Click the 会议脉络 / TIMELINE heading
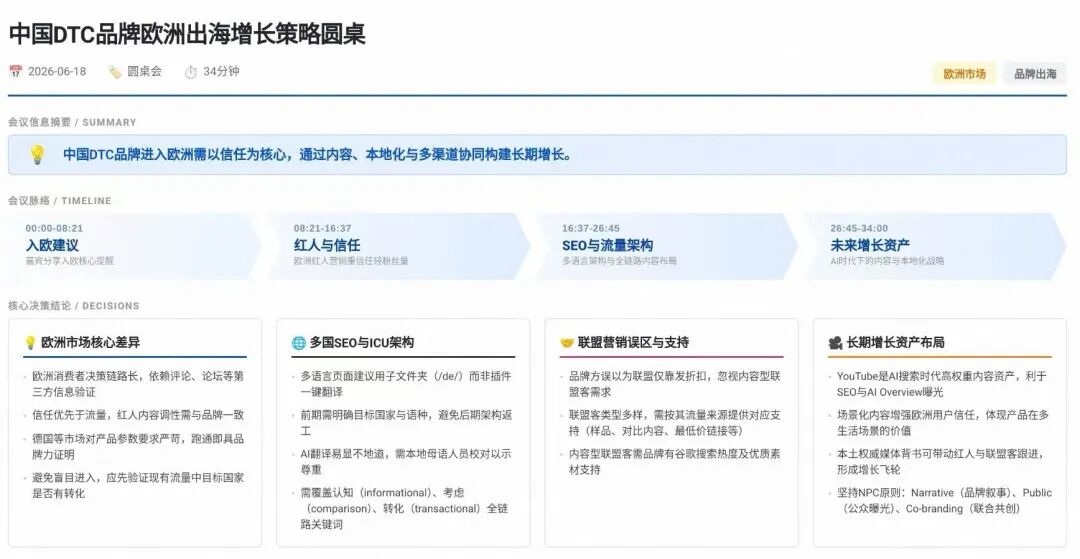Image resolution: width=1080 pixels, height=559 pixels. click(60, 200)
